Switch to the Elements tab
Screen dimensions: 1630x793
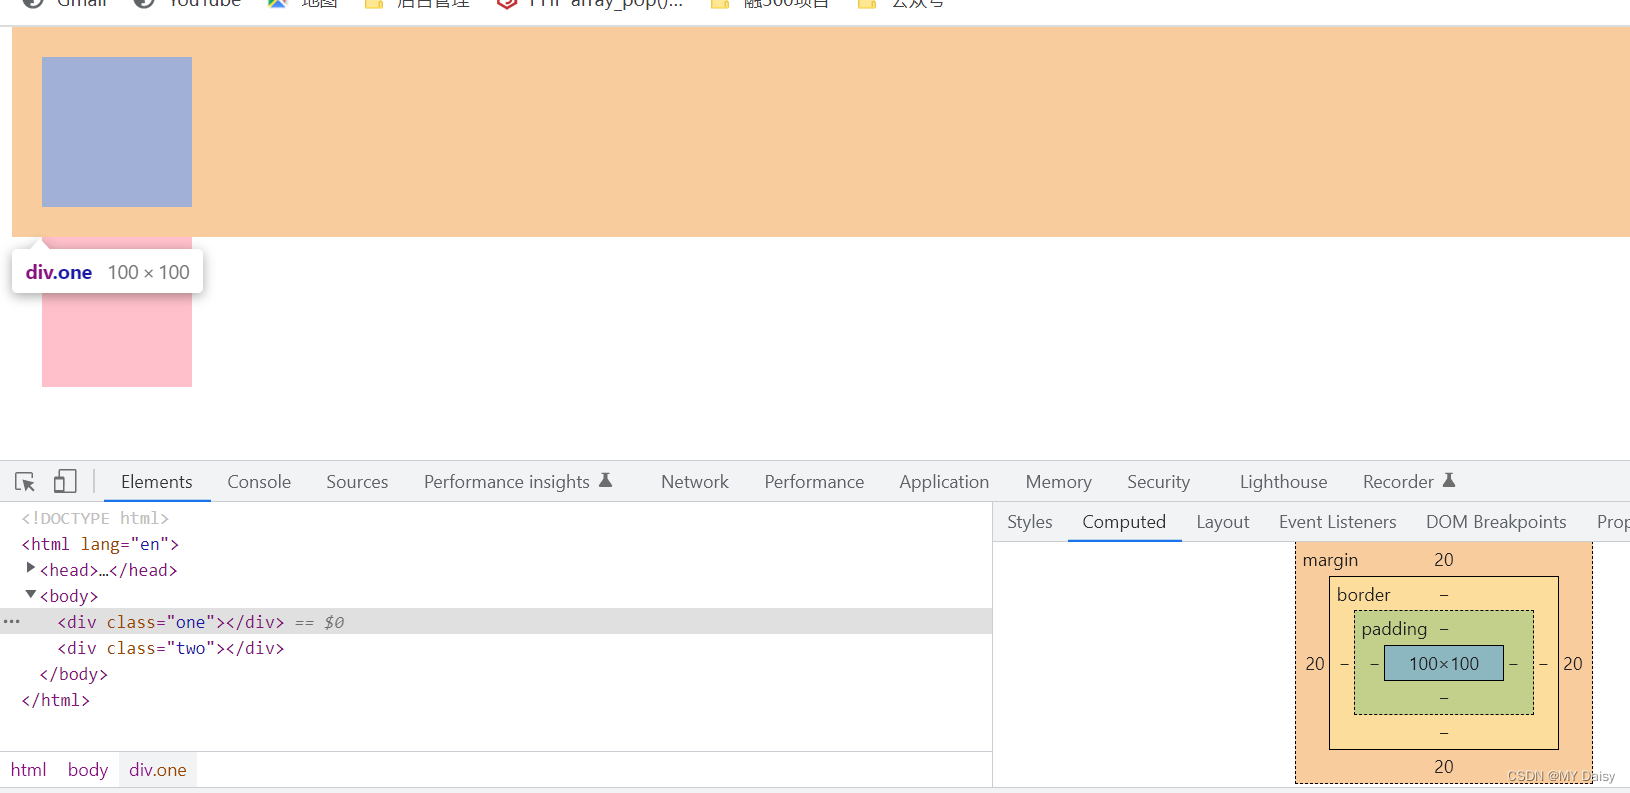point(157,482)
